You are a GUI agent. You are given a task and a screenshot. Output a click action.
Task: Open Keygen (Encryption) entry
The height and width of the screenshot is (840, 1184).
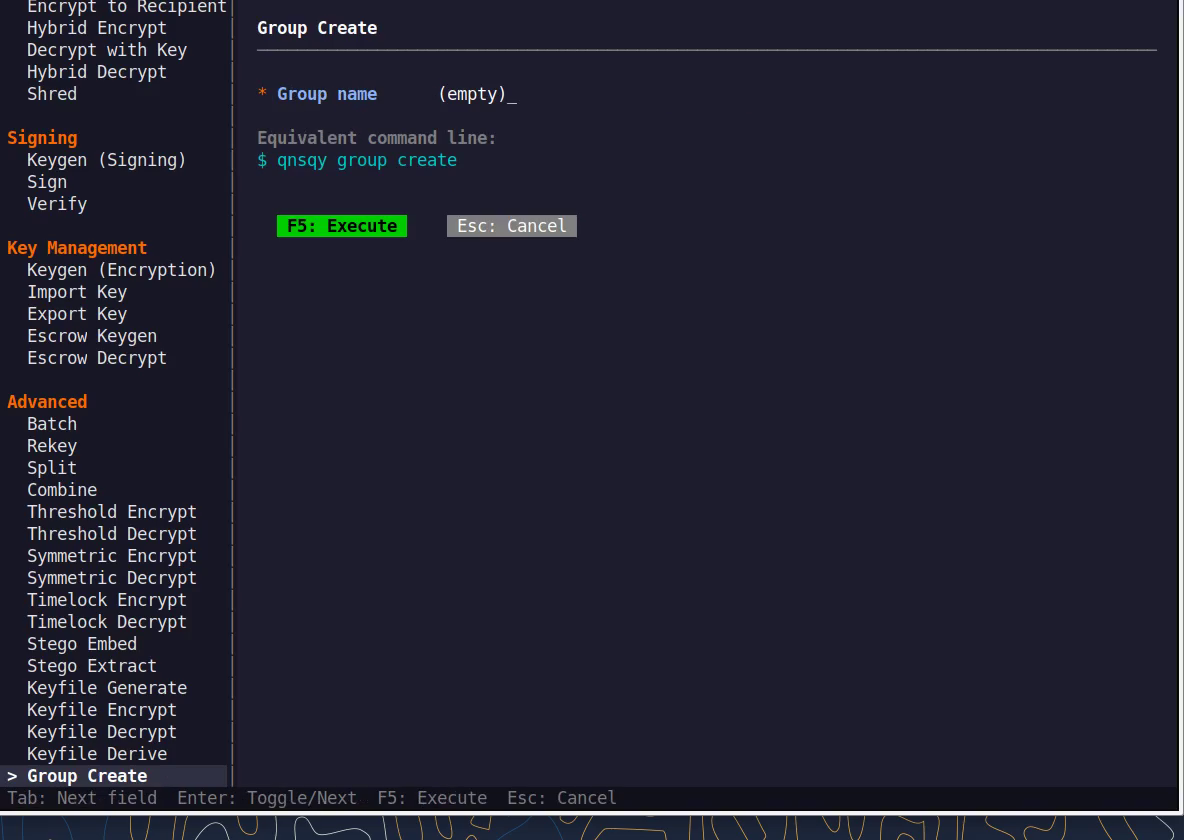122,270
